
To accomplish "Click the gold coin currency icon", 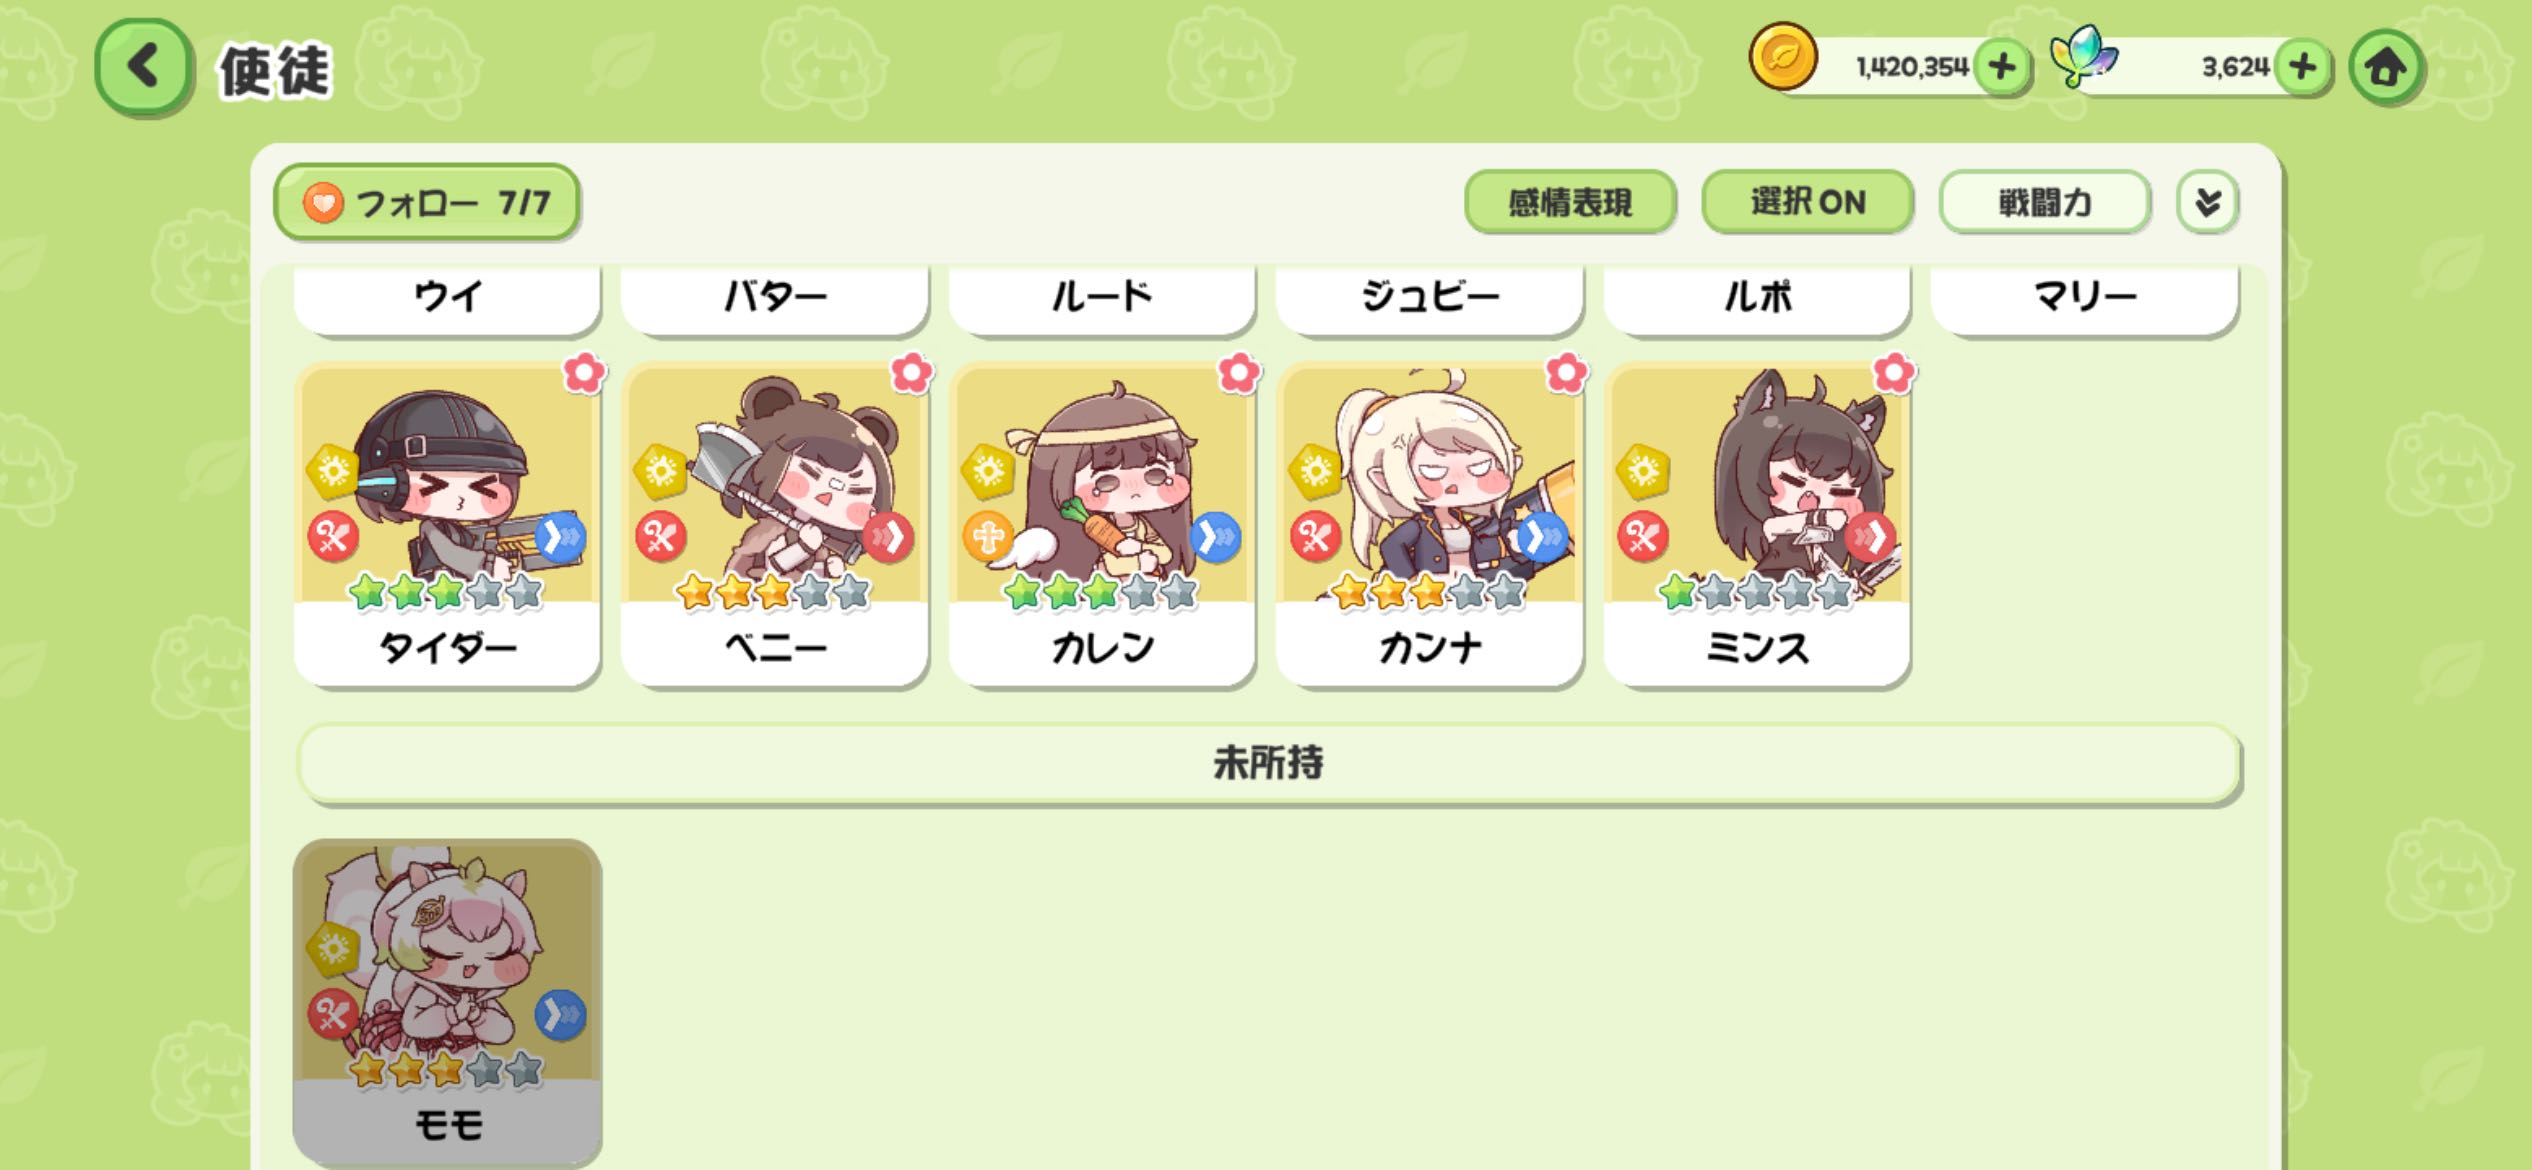I will pyautogui.click(x=1783, y=57).
